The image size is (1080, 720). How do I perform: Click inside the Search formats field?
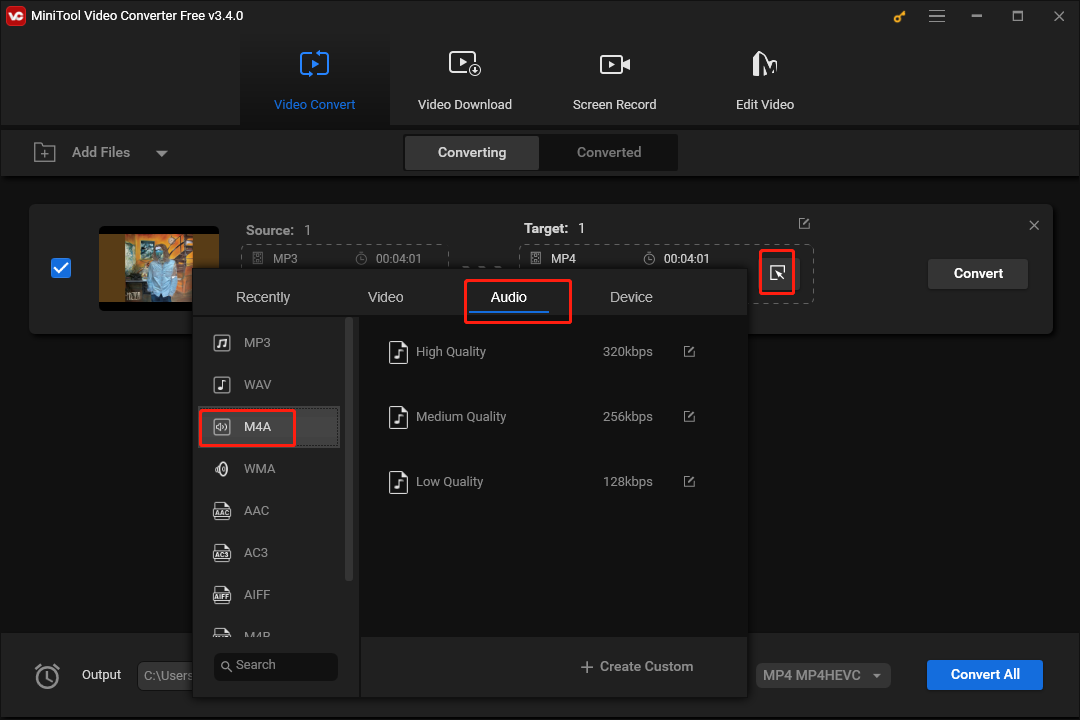(x=275, y=666)
